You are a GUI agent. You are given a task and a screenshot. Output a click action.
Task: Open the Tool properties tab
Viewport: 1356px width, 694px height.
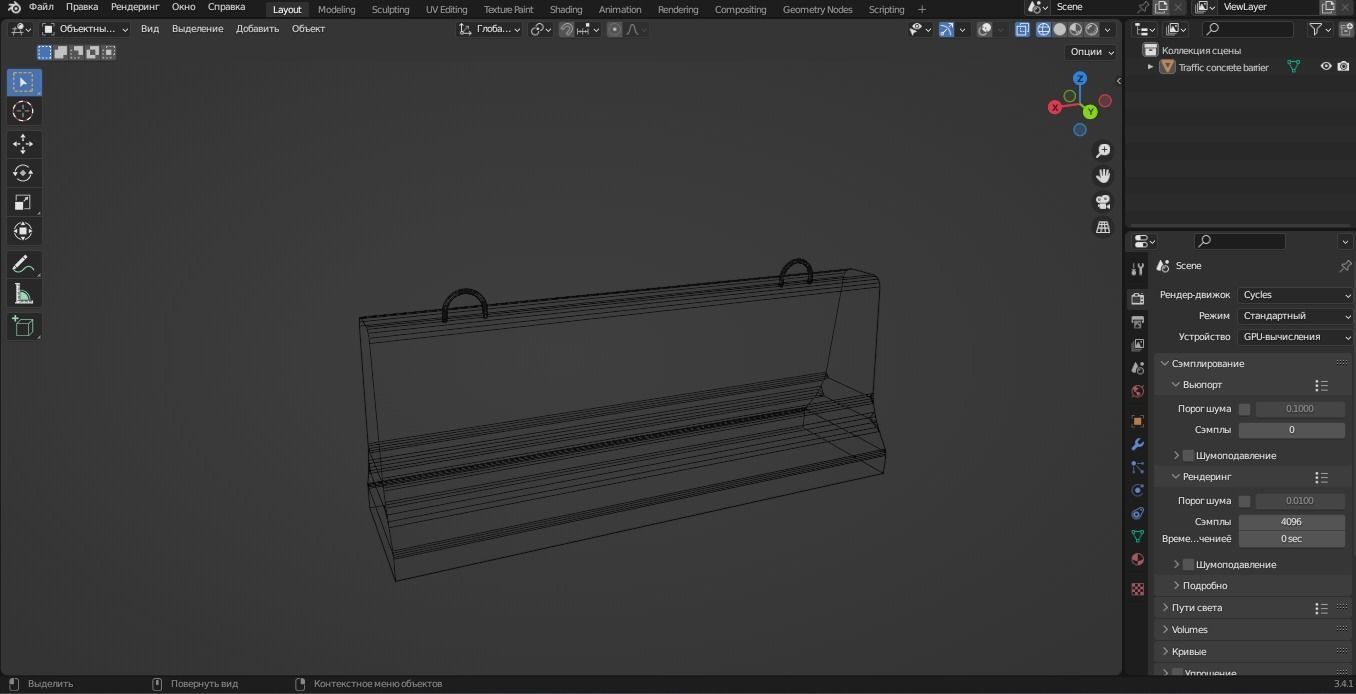coord(1137,269)
